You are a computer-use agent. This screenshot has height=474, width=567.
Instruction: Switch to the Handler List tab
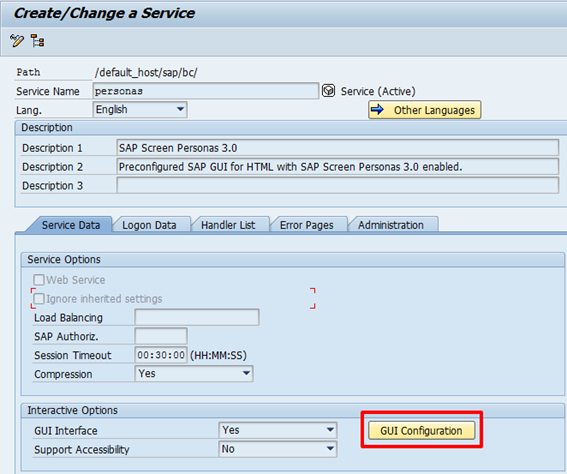228,225
